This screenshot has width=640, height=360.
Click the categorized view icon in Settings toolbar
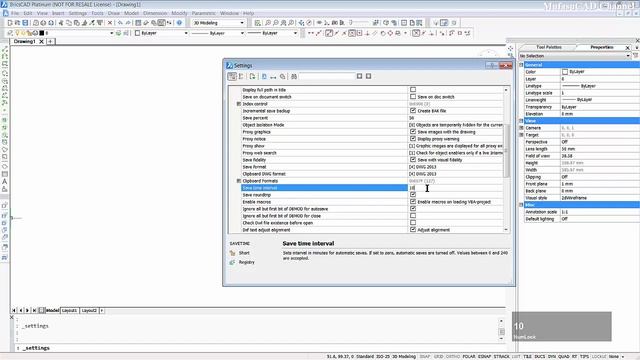coord(232,76)
